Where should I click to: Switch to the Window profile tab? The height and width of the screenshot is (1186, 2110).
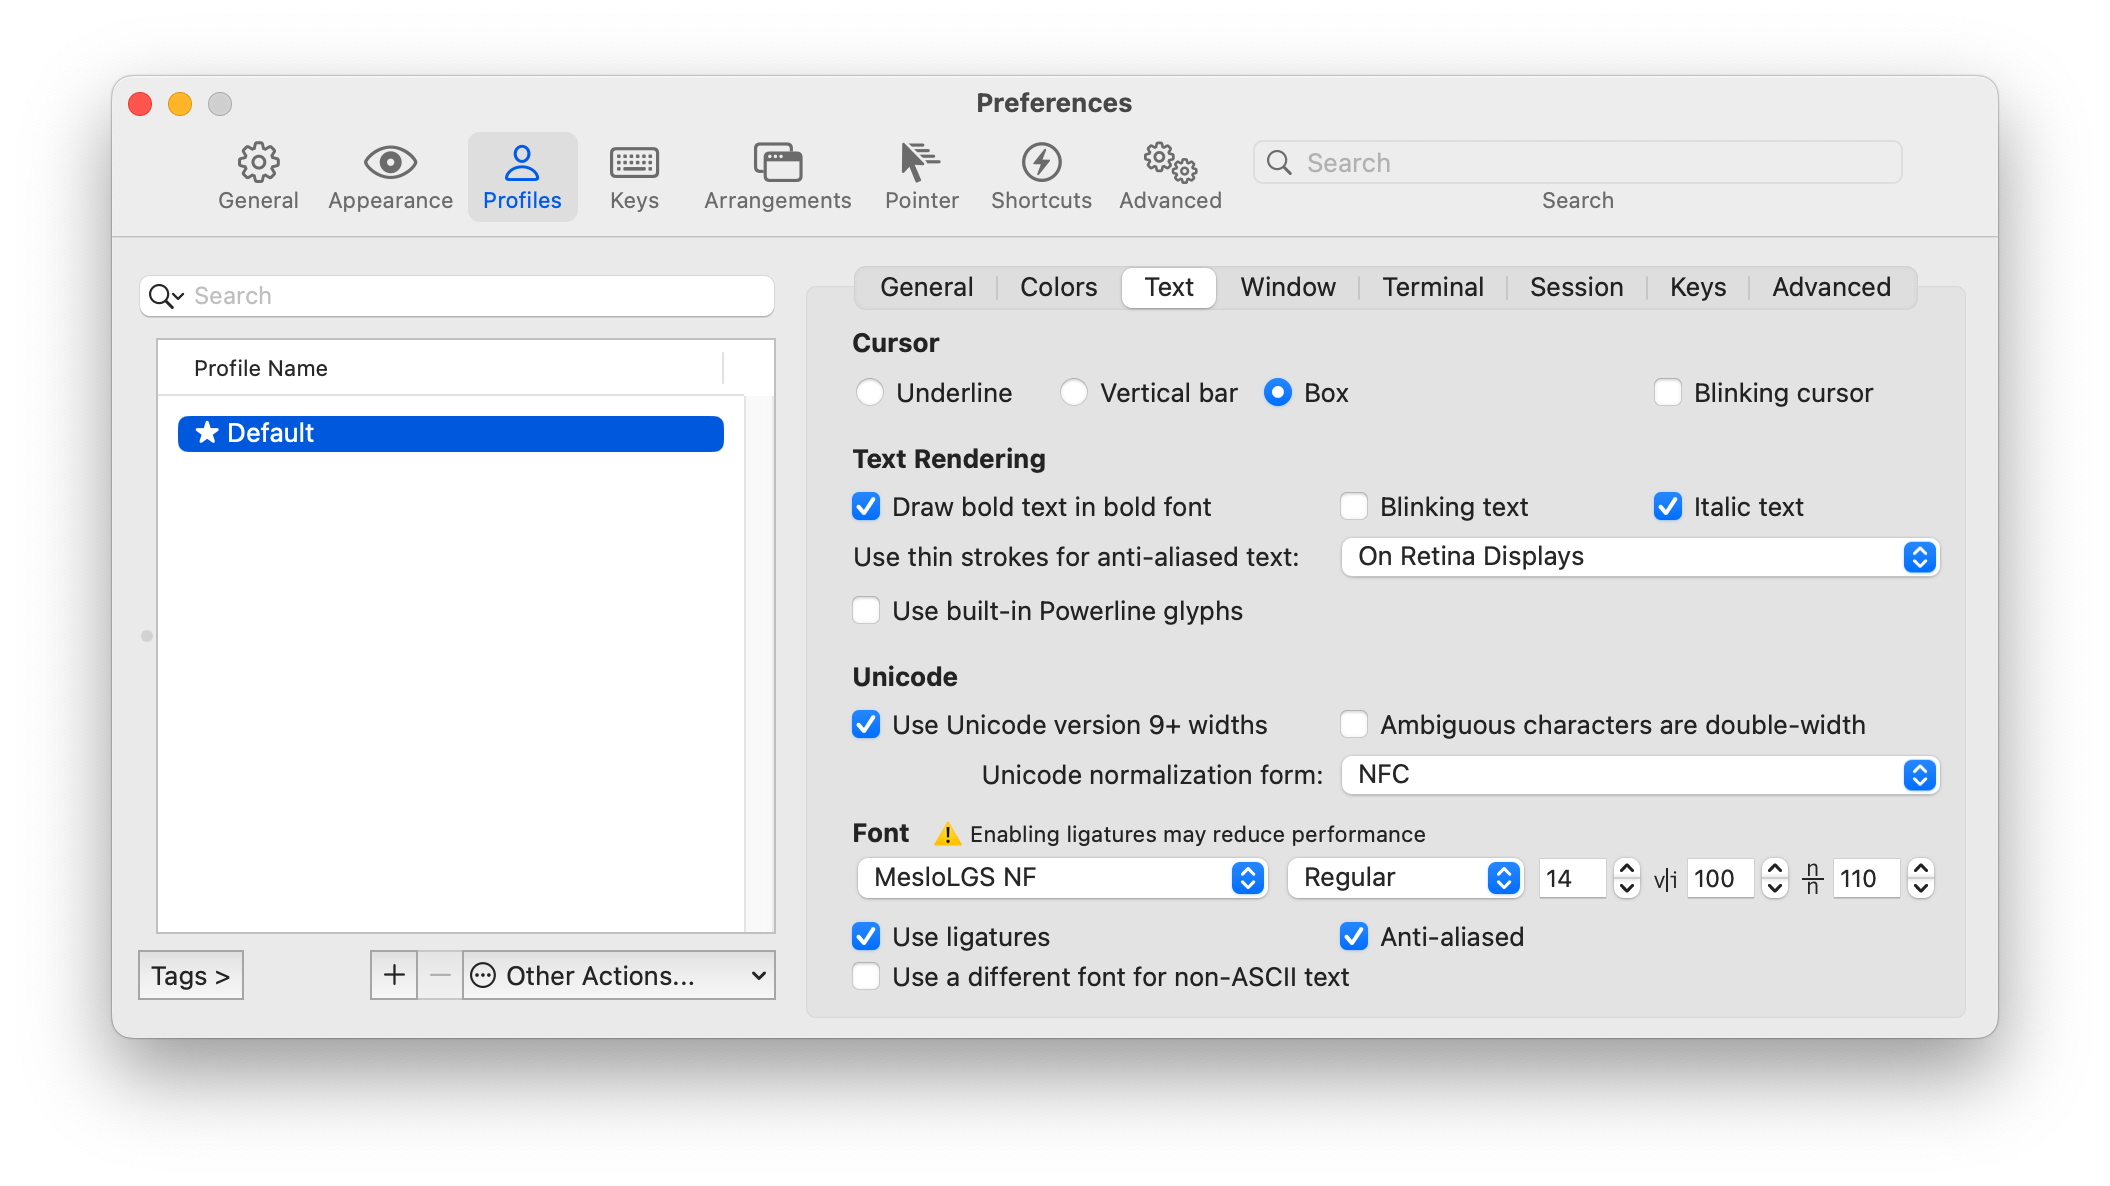point(1287,288)
